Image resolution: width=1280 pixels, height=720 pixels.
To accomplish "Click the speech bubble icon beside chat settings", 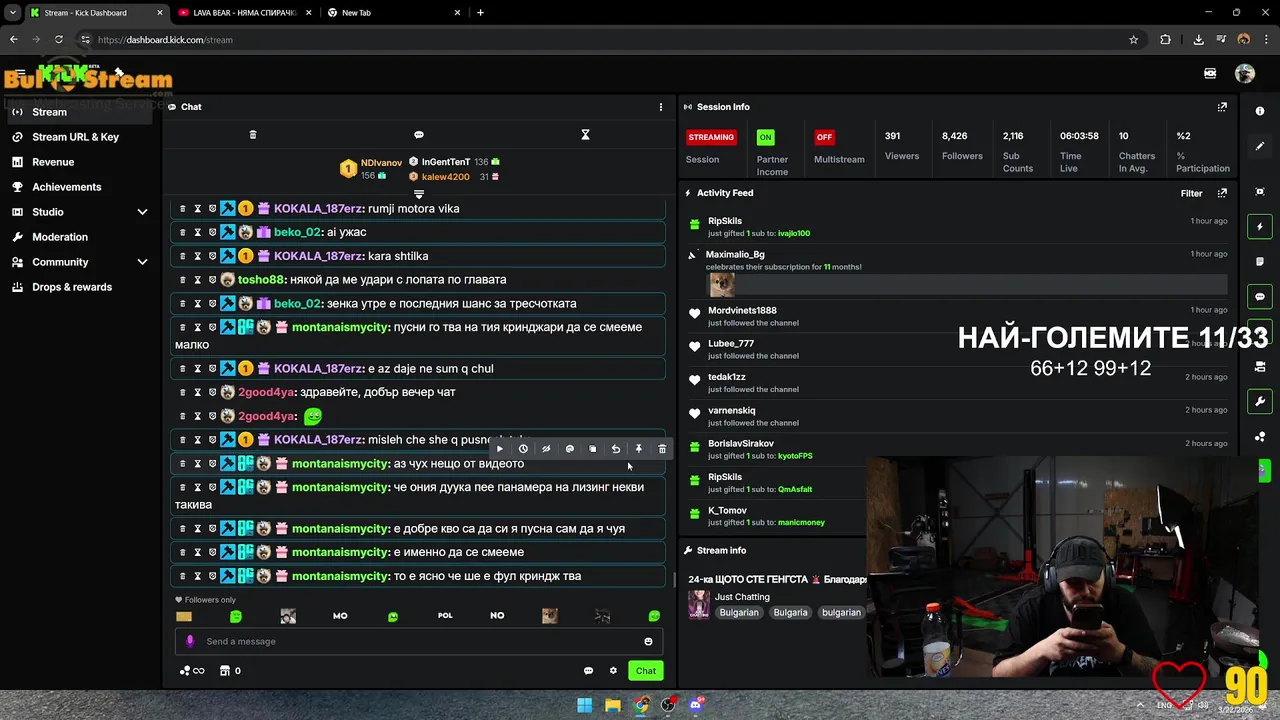I will coord(588,671).
